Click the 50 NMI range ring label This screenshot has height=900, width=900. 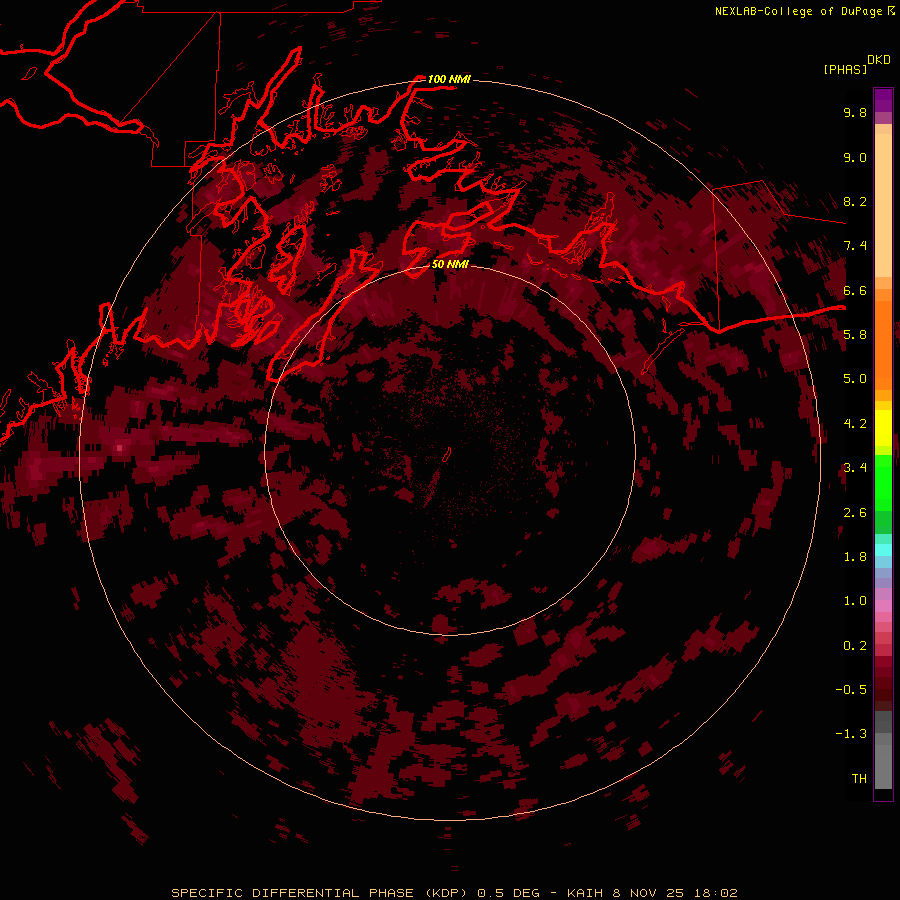click(450, 264)
